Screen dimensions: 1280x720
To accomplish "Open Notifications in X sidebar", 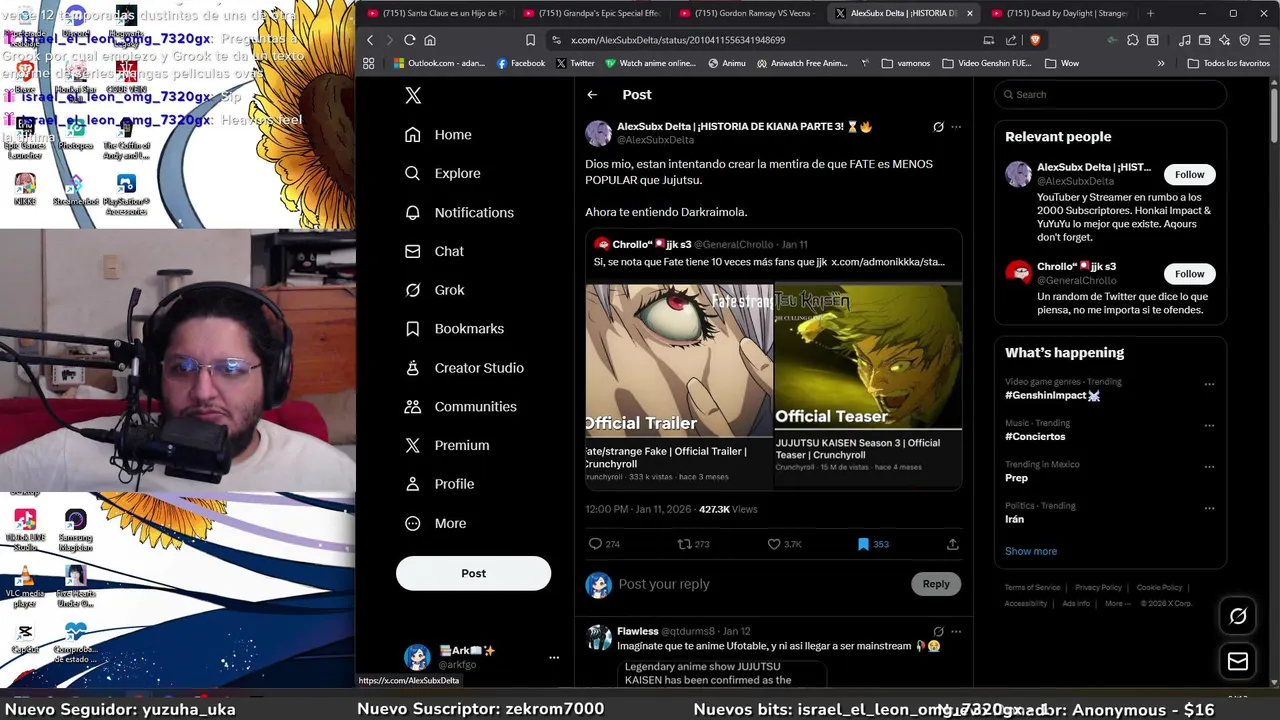I will 459,212.
